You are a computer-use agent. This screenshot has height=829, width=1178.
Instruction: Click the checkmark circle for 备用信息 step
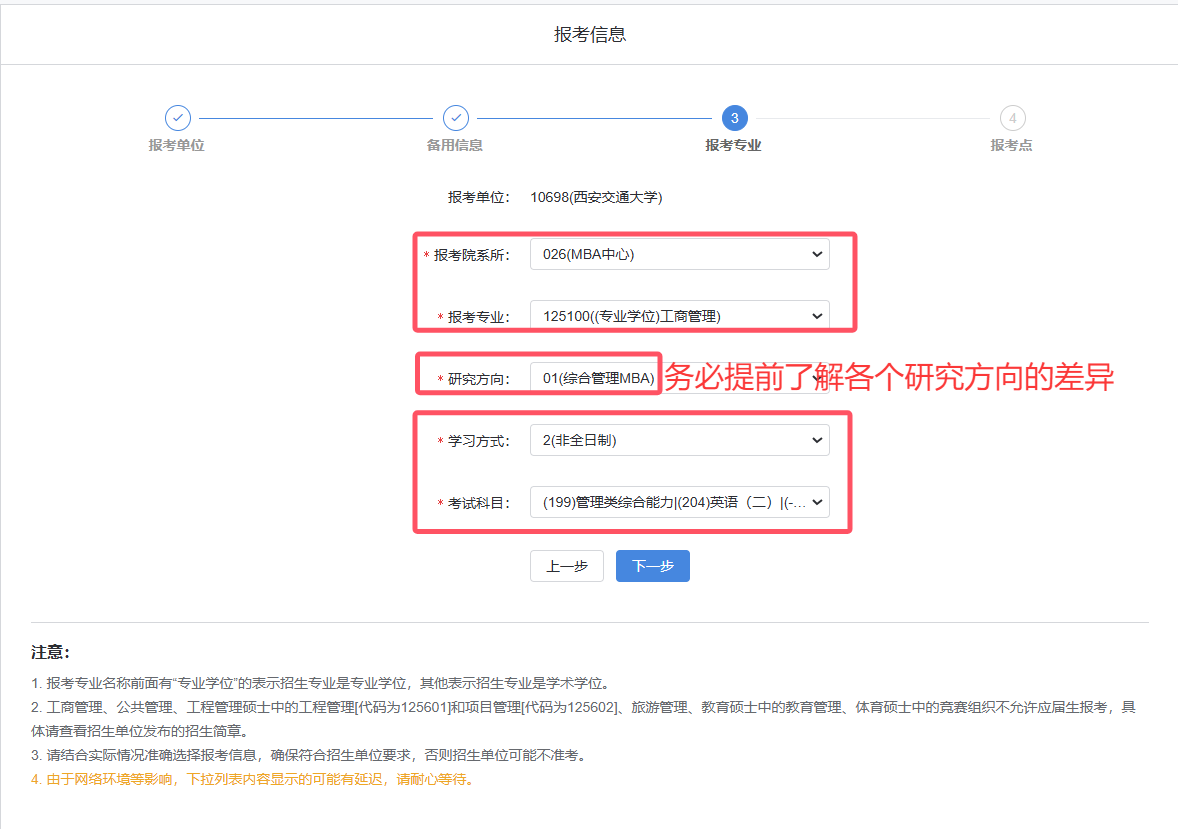click(x=456, y=118)
